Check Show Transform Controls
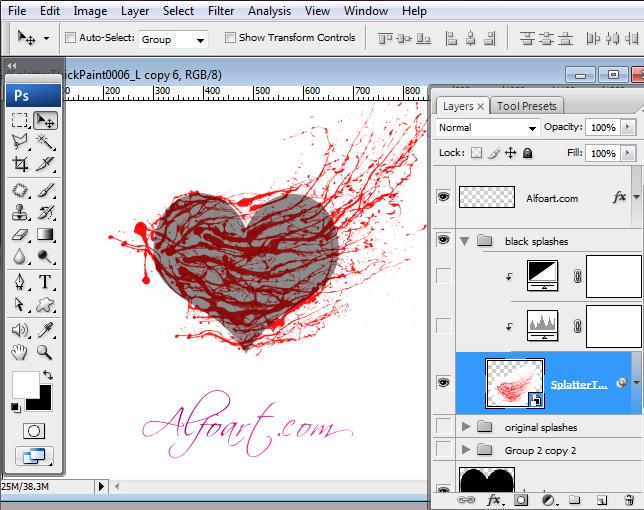This screenshot has width=644, height=510. (x=230, y=38)
